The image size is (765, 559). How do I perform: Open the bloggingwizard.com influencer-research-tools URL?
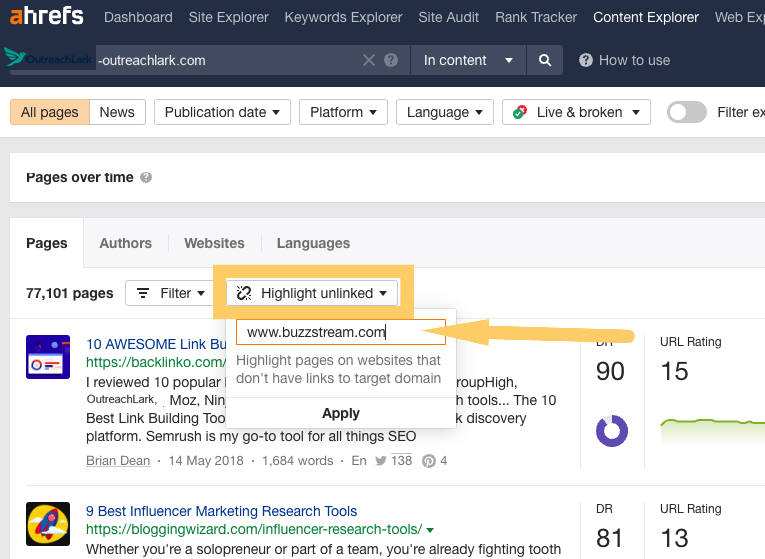(254, 529)
